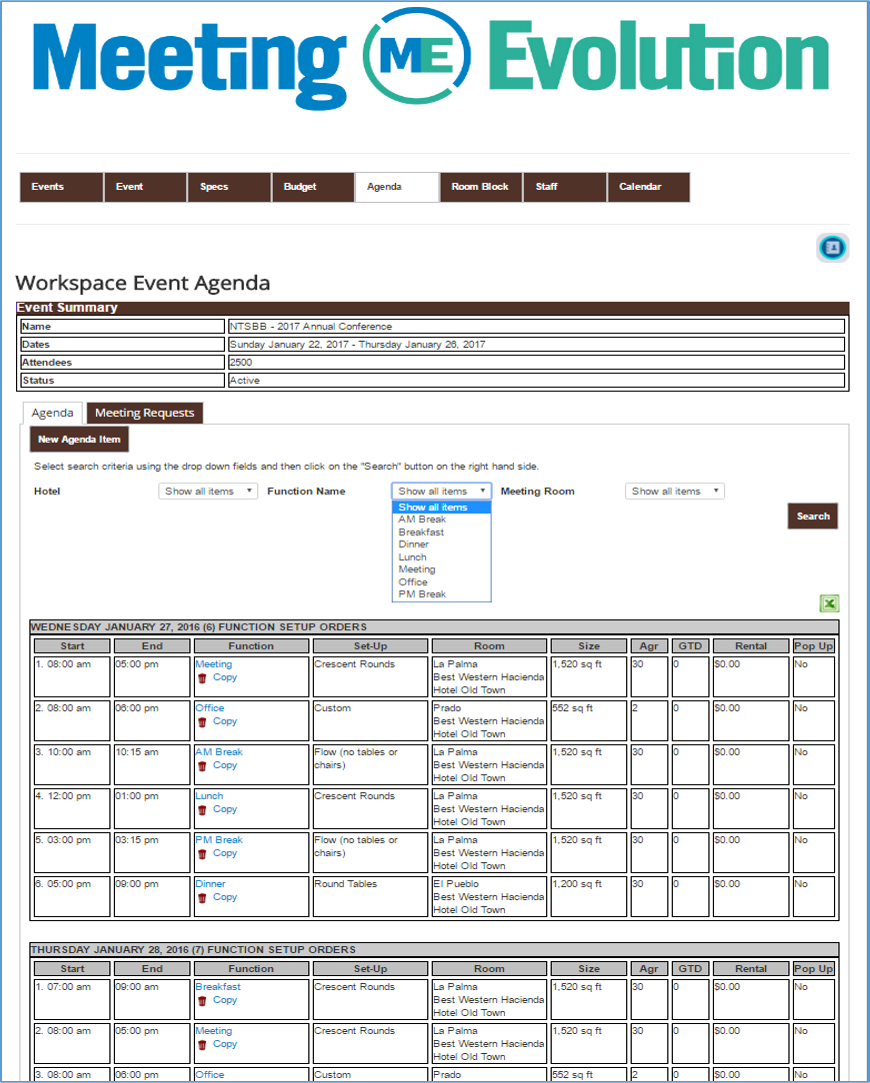Choose Dinner from the dropdown list
This screenshot has height=1083, width=870.
pos(414,544)
